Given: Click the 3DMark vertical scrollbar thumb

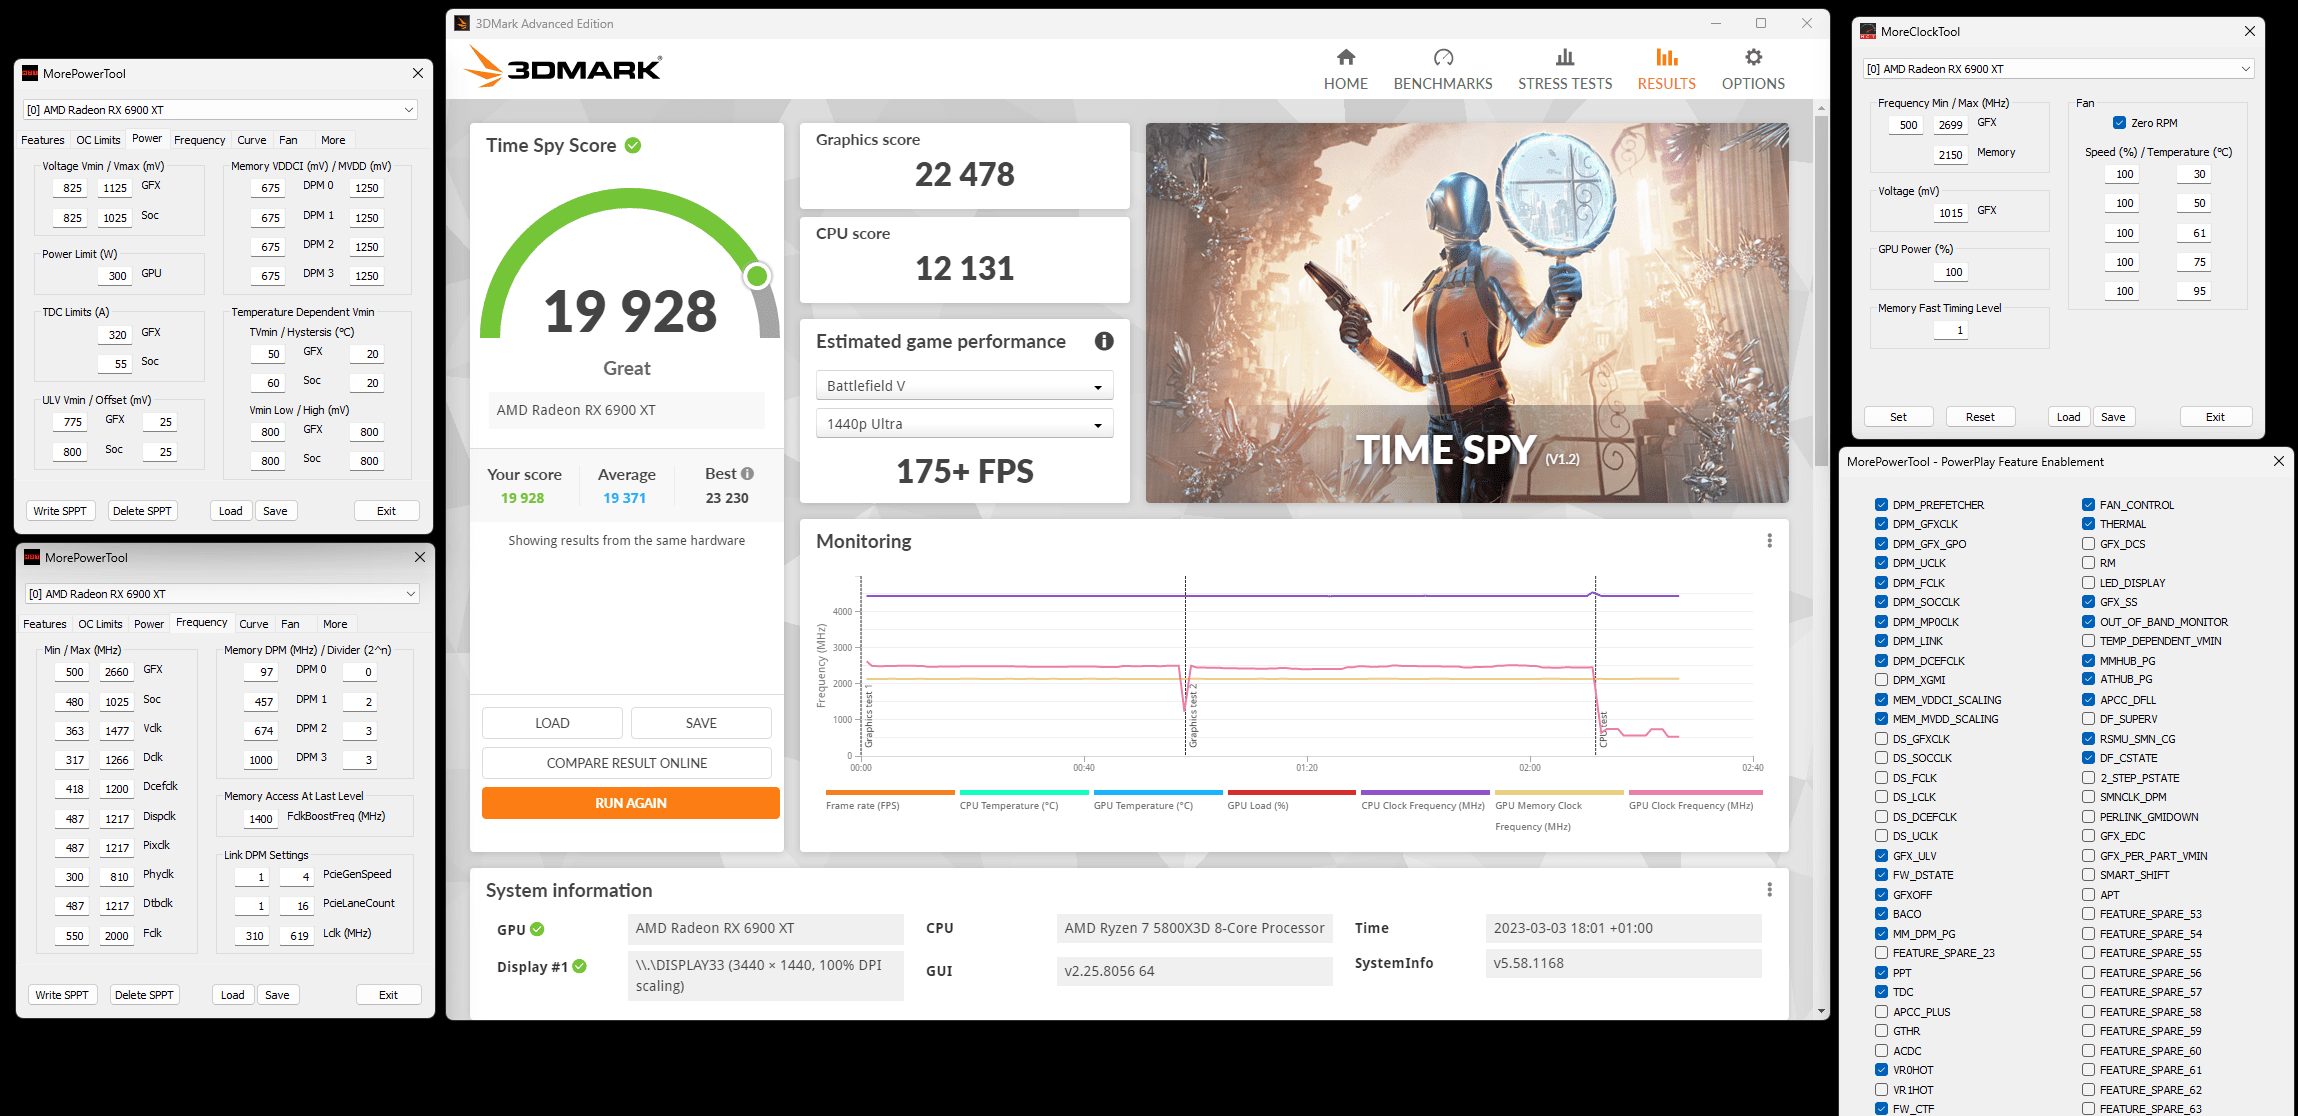Looking at the screenshot, I should (x=1821, y=290).
